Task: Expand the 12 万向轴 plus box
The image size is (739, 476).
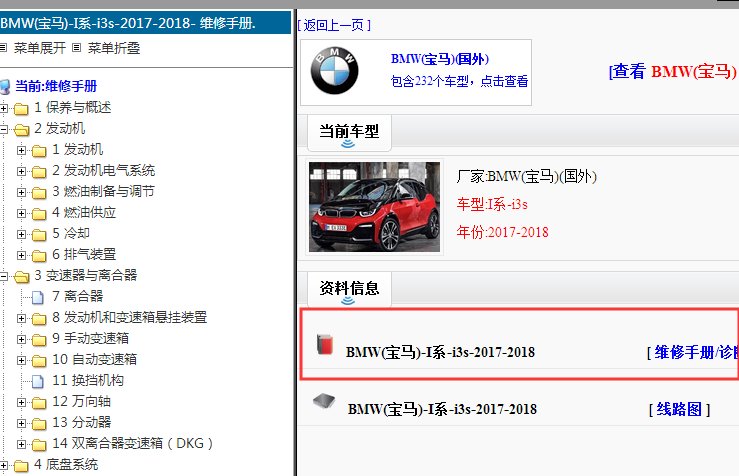Action: point(21,402)
